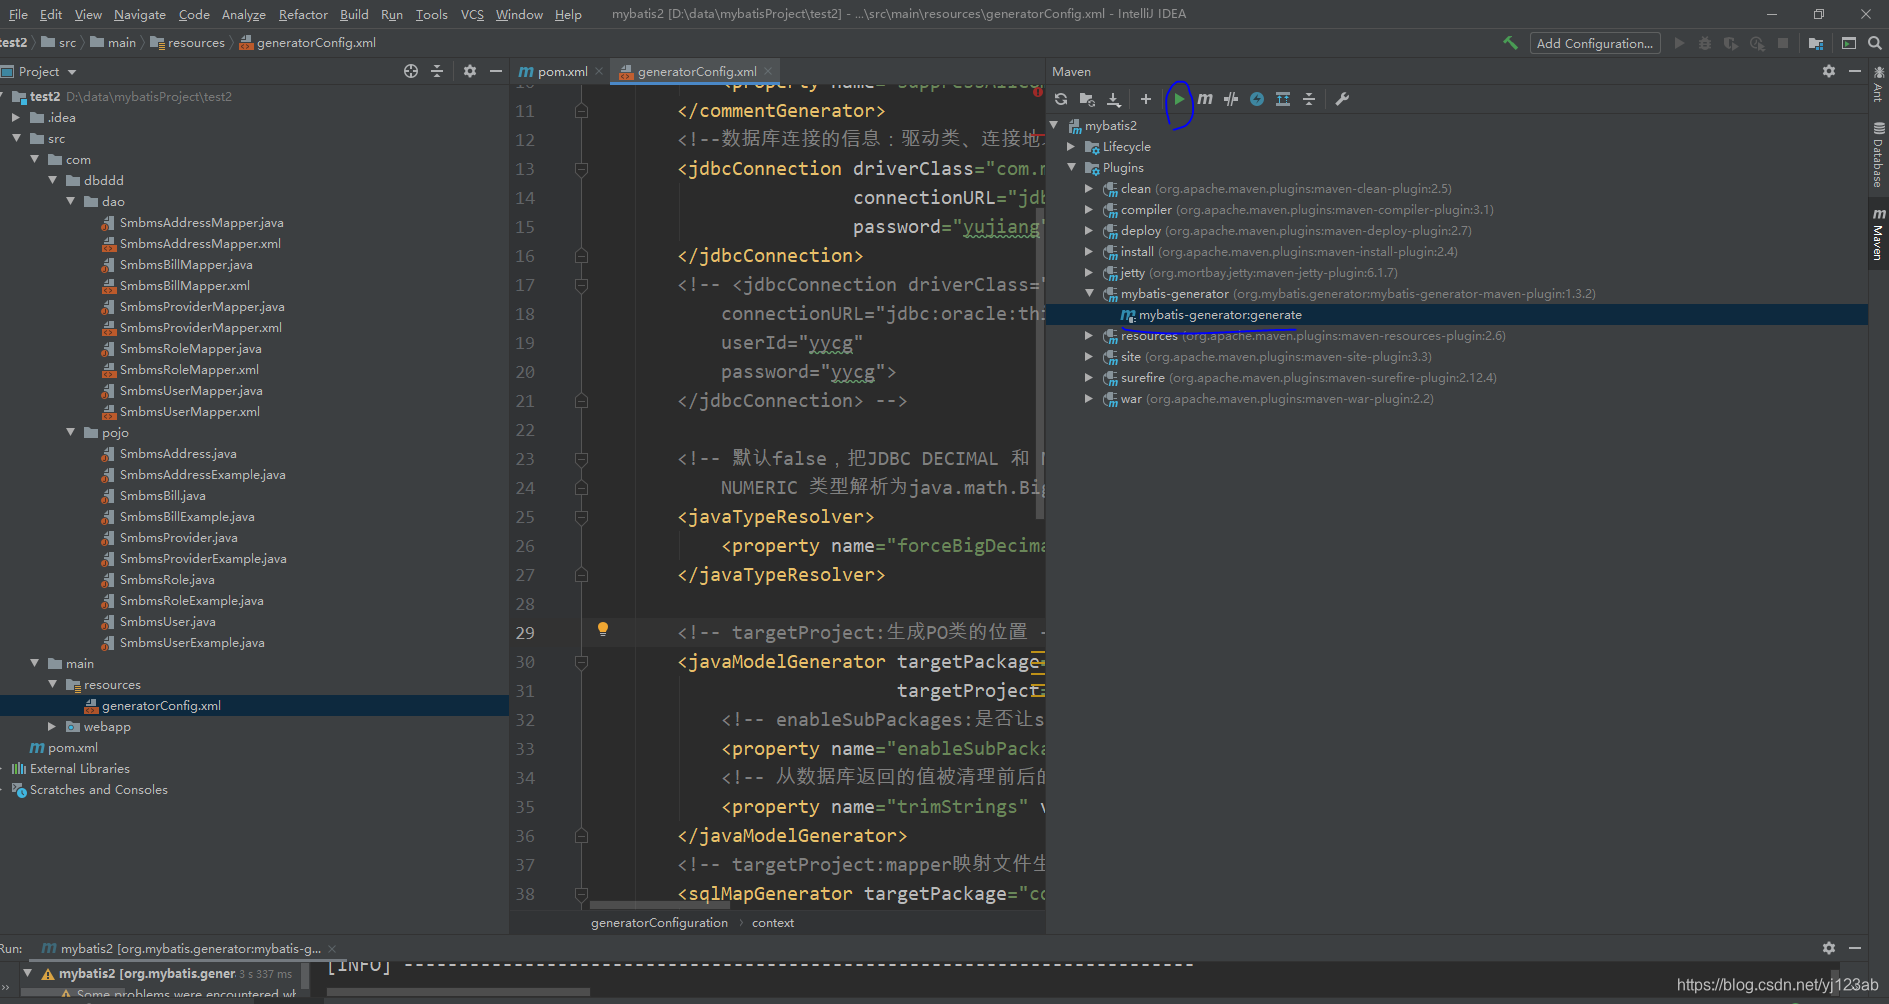Collapse all in Project panel

click(437, 71)
